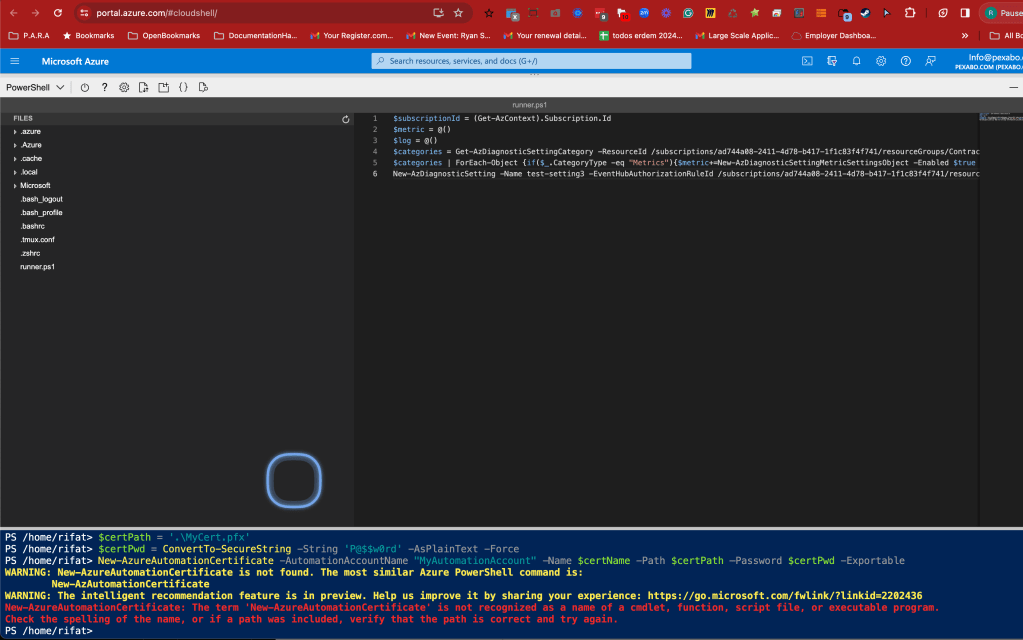
Task: Open the PowerShell shell type dropdown
Action: pos(35,87)
